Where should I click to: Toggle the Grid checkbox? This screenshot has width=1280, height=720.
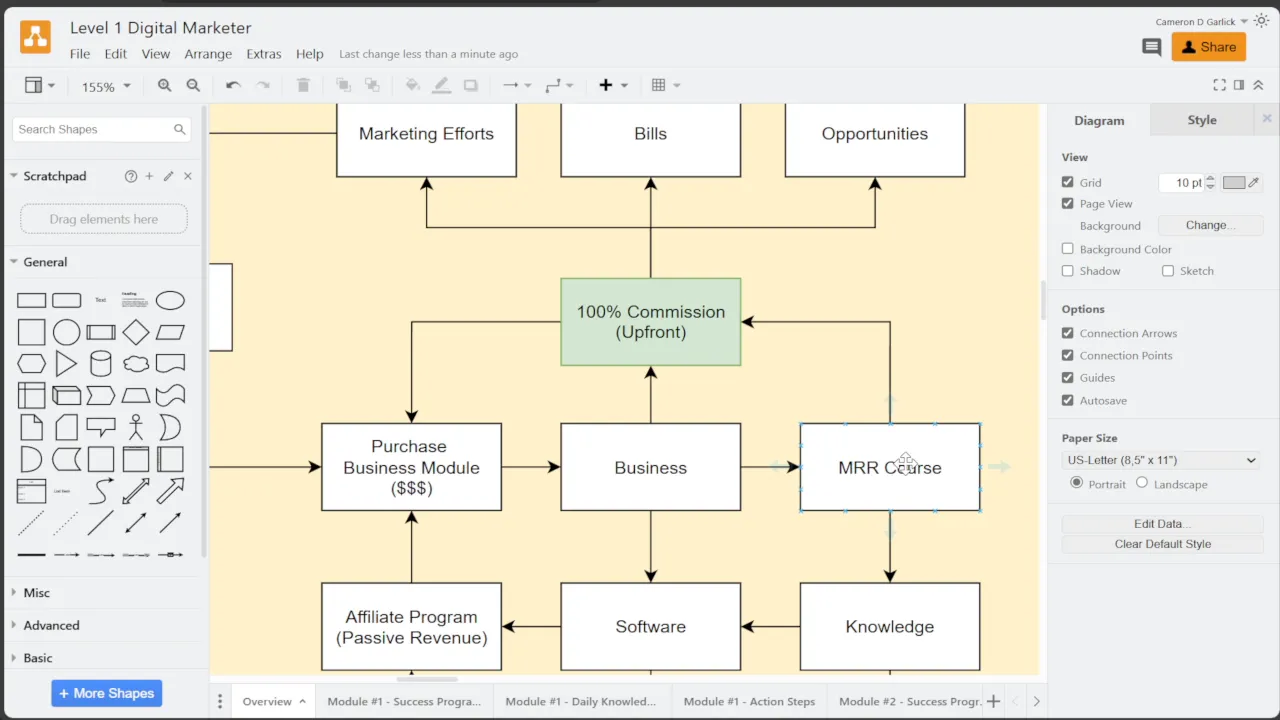1068,182
